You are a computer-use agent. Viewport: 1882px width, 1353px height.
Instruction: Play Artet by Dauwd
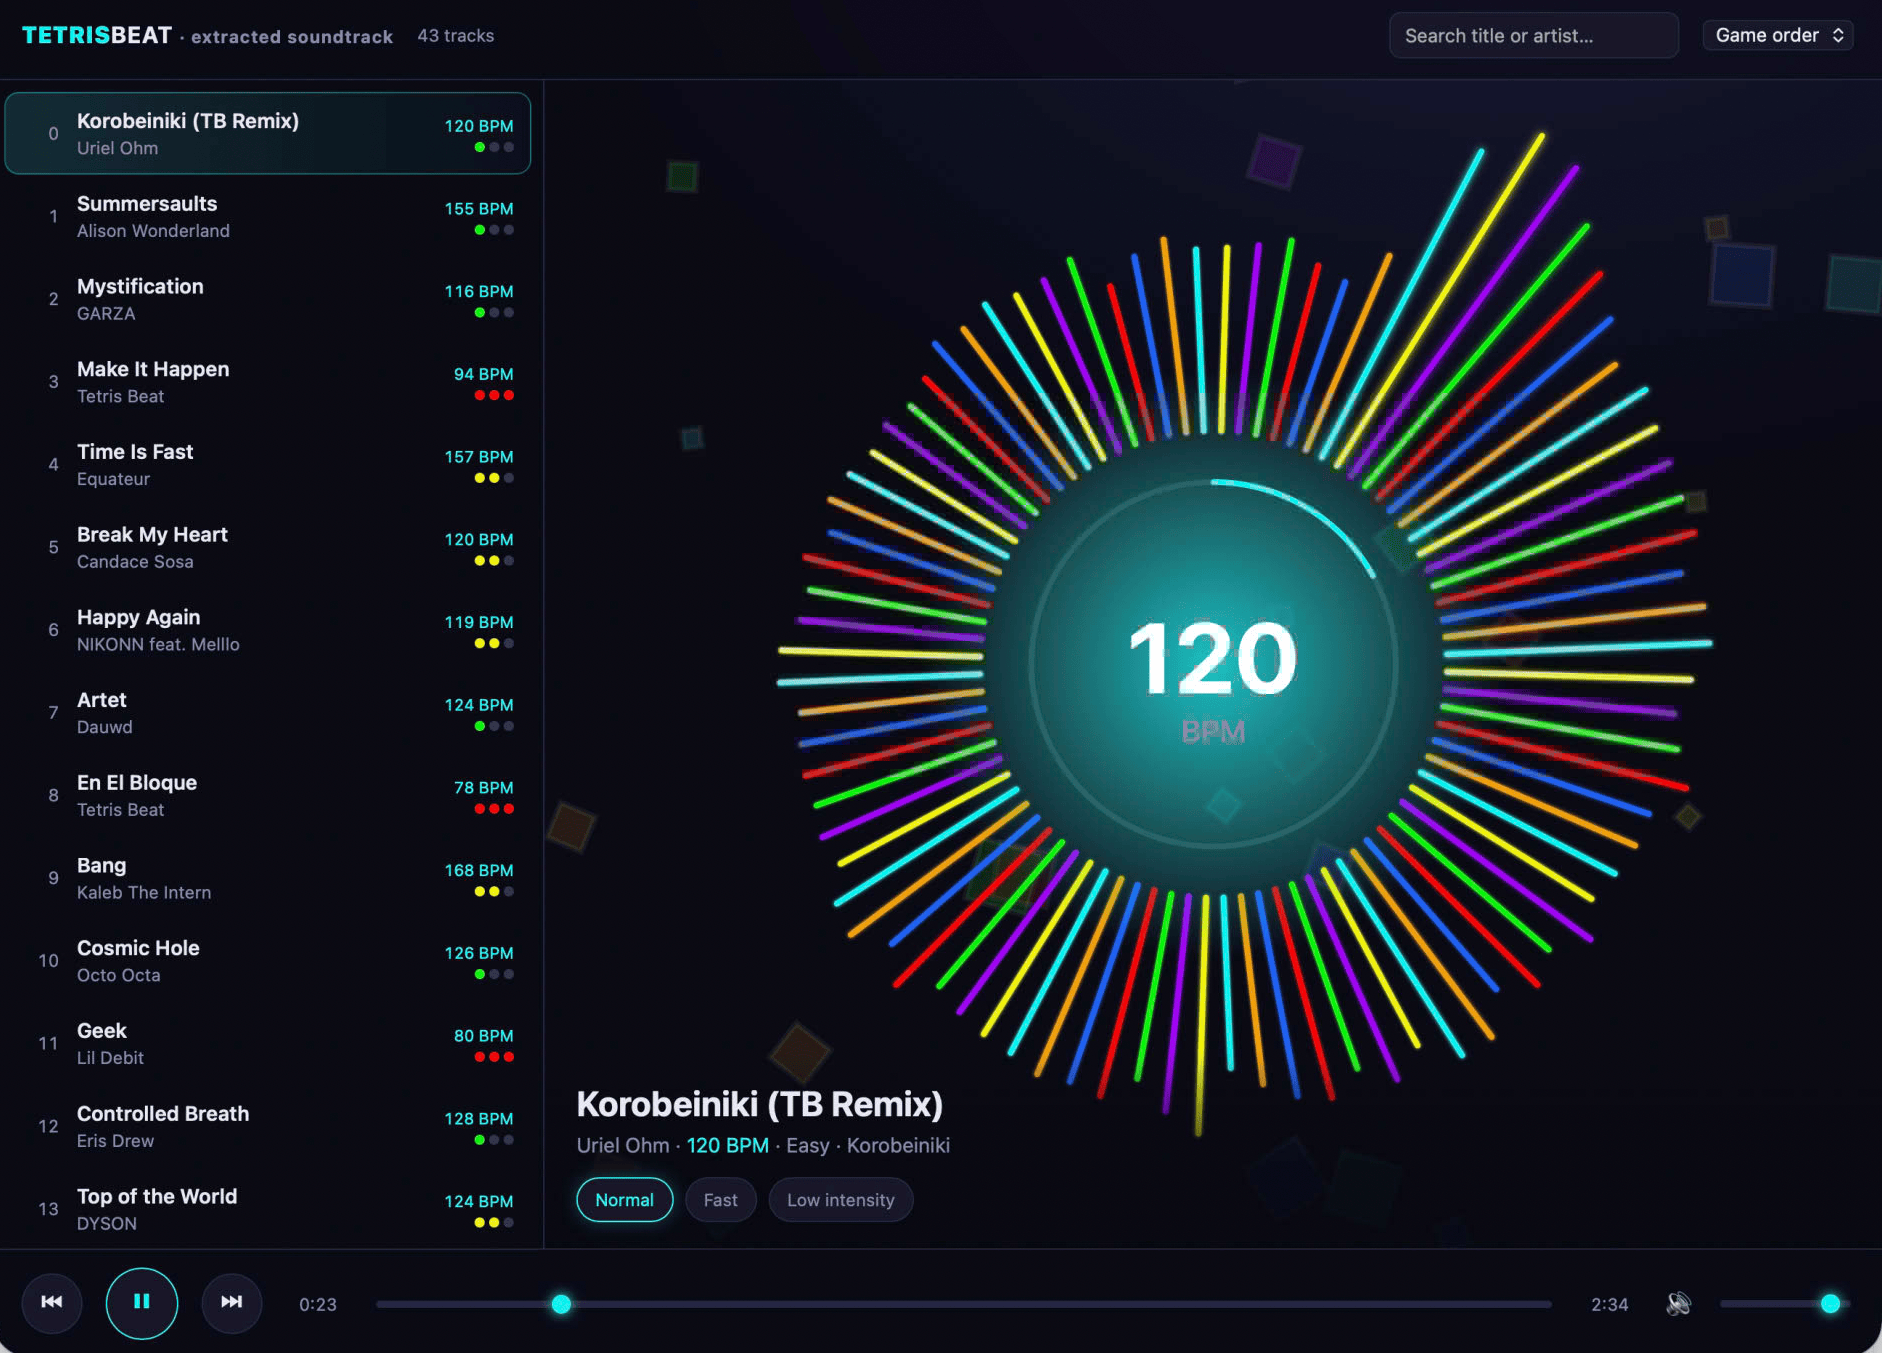[268, 713]
